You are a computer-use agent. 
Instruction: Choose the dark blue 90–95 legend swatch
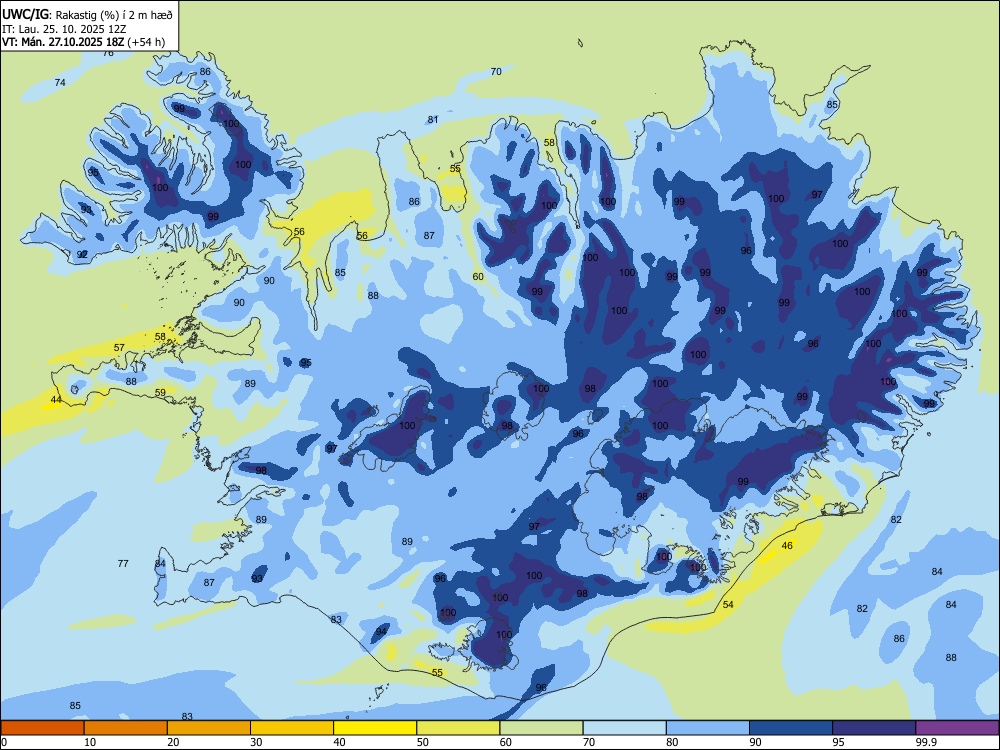791,728
